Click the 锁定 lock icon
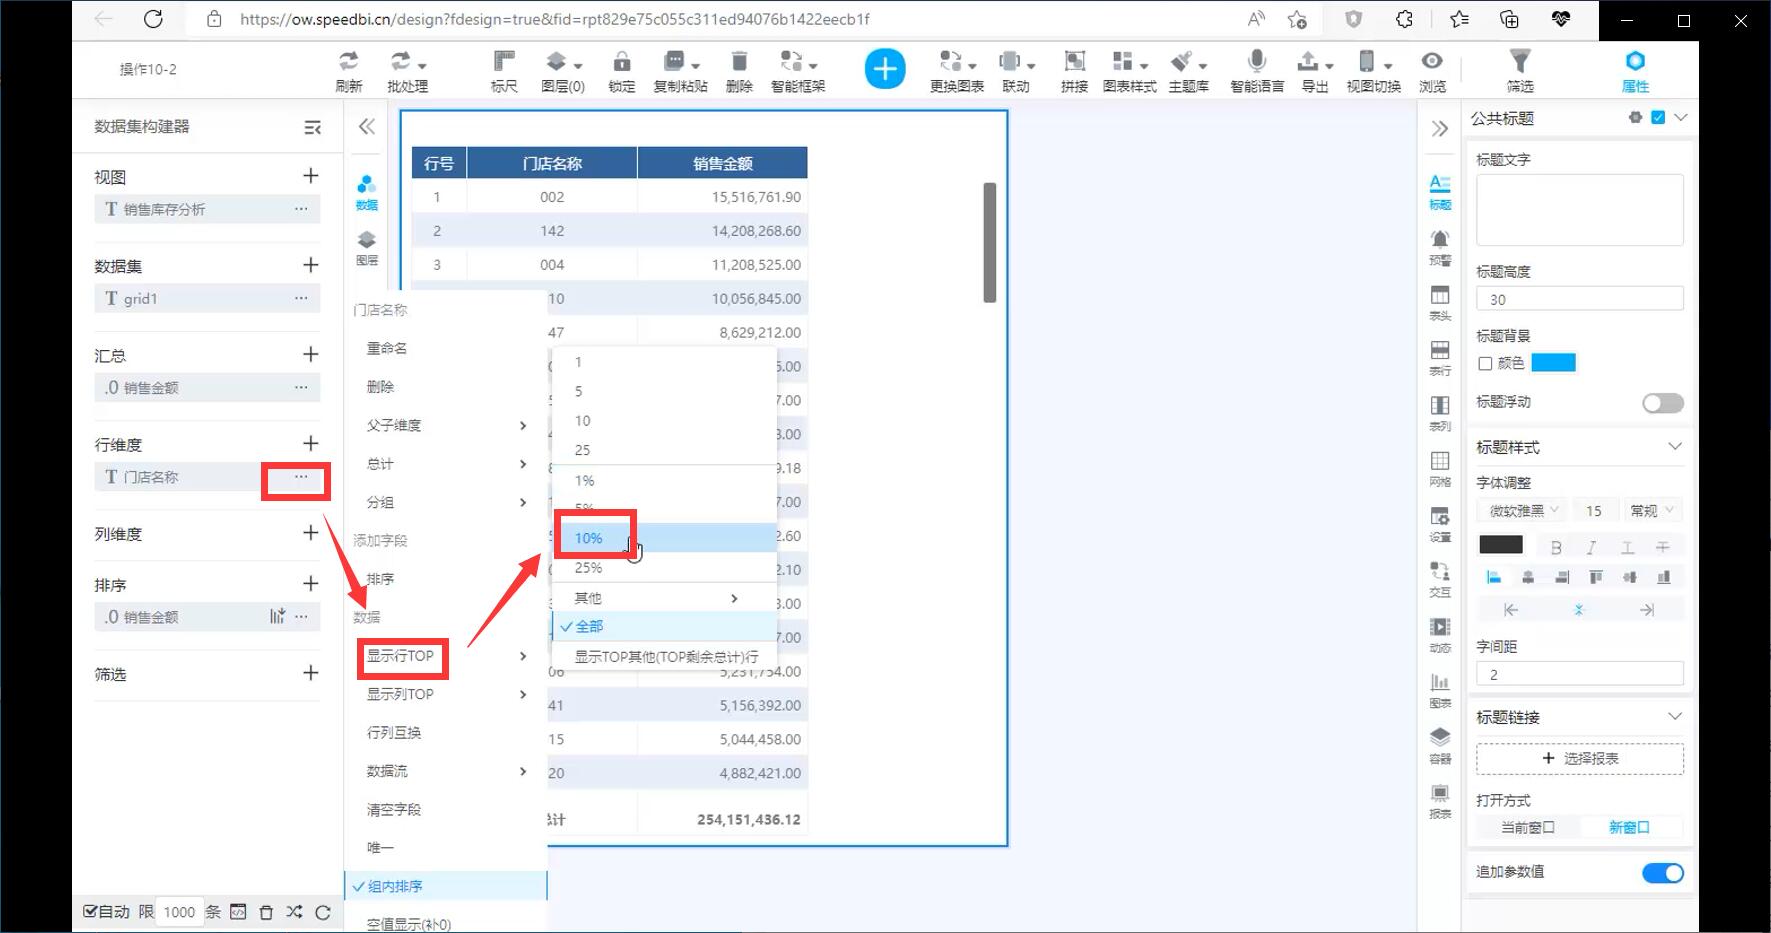1771x933 pixels. pyautogui.click(x=621, y=62)
